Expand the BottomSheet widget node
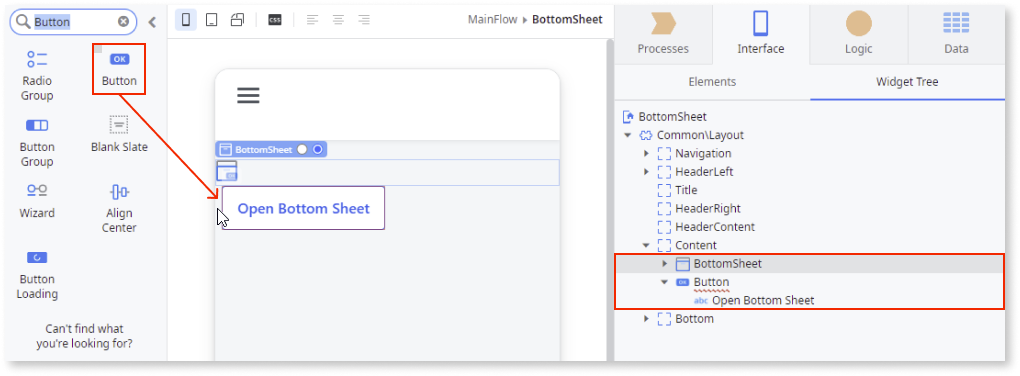 664,263
